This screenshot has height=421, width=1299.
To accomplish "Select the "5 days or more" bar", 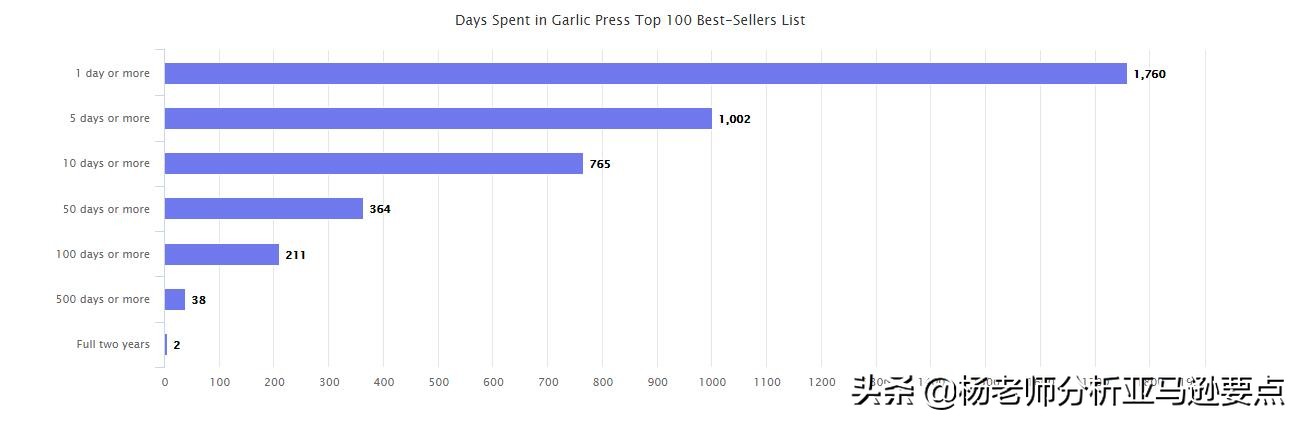I will [438, 119].
